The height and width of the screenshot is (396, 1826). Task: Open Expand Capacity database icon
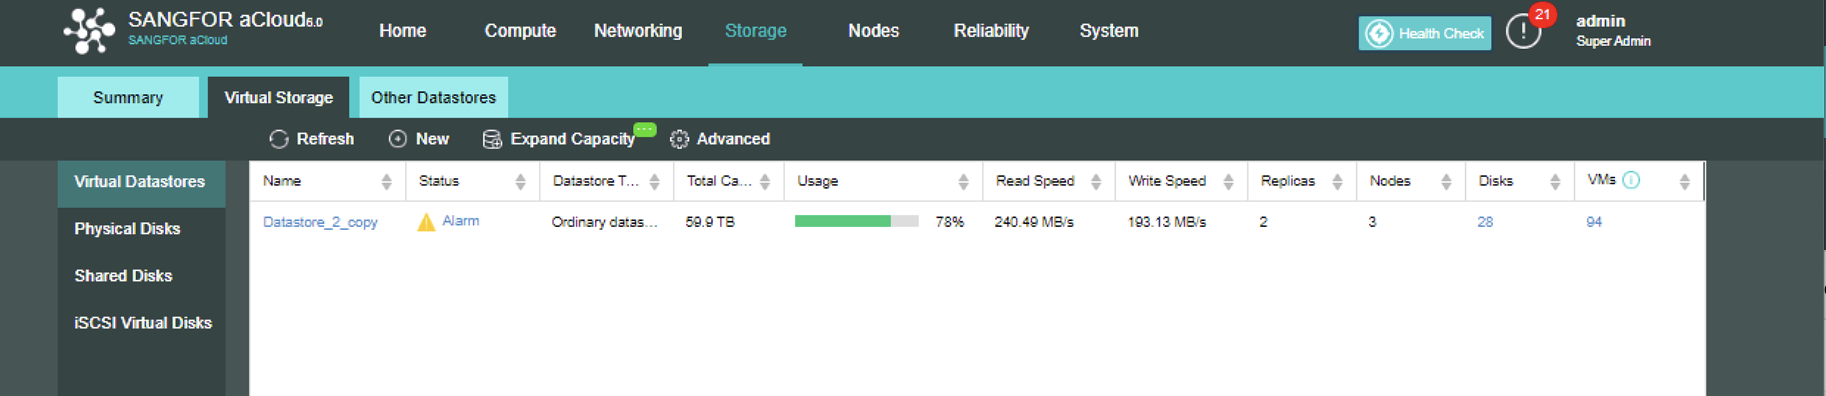pyautogui.click(x=492, y=139)
